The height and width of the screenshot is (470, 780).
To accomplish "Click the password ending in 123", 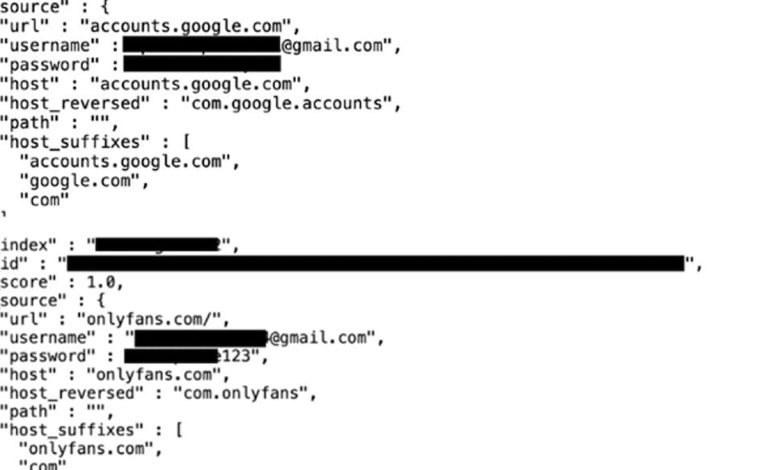I will coord(192,356).
